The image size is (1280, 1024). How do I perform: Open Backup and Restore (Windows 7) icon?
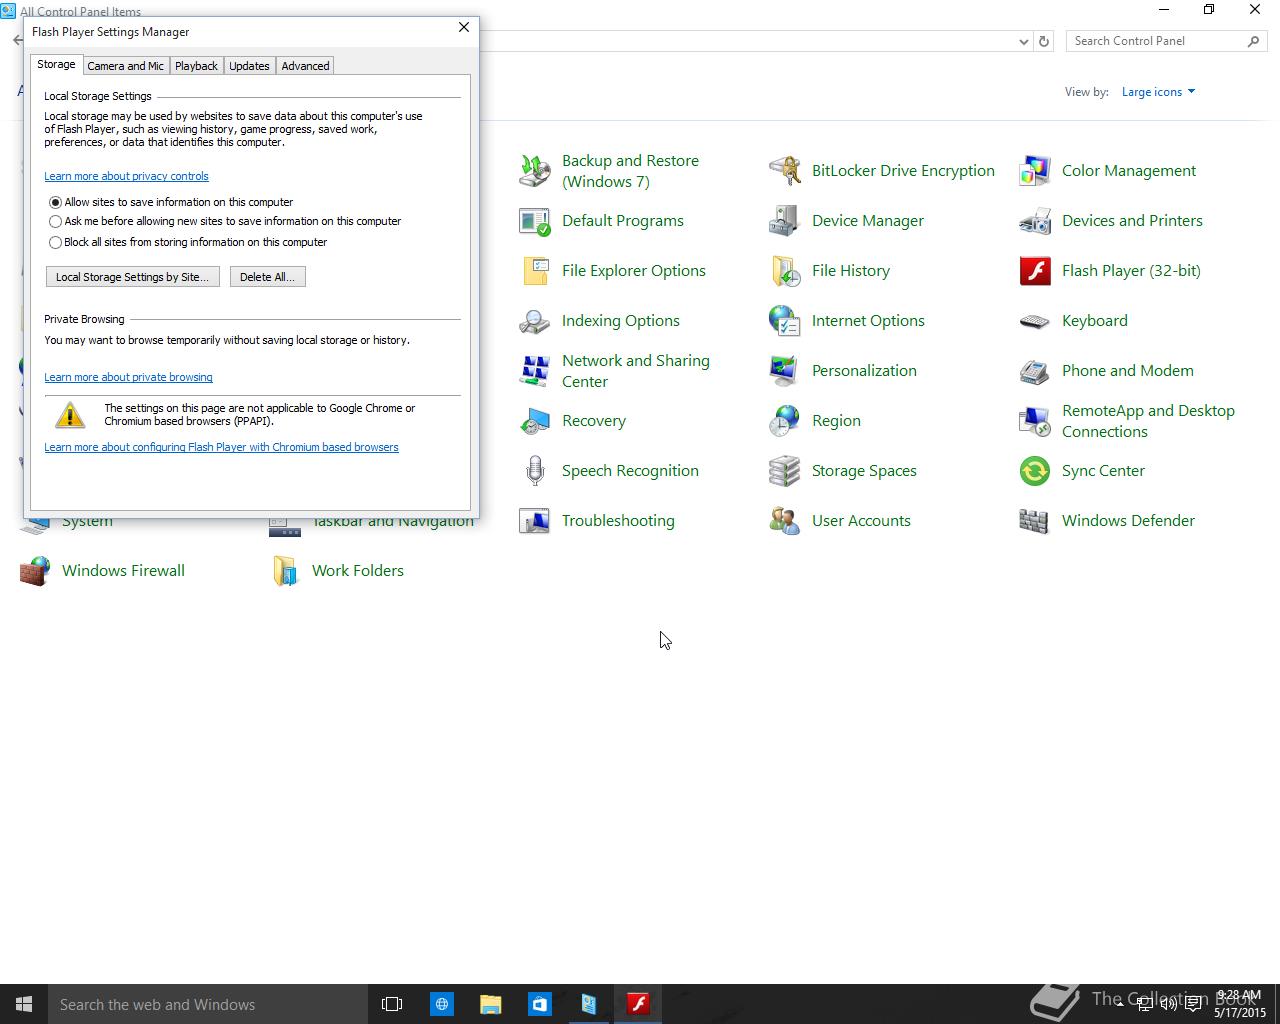pos(535,171)
